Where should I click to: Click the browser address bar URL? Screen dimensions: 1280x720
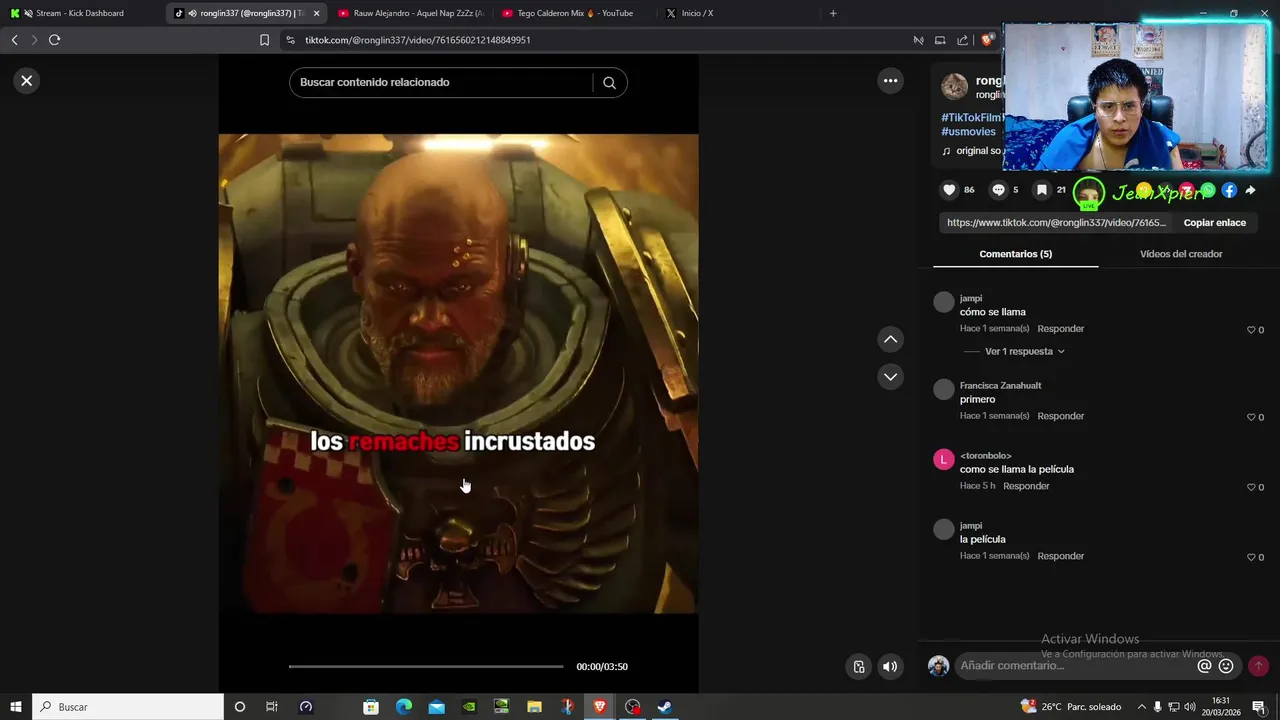click(418, 40)
